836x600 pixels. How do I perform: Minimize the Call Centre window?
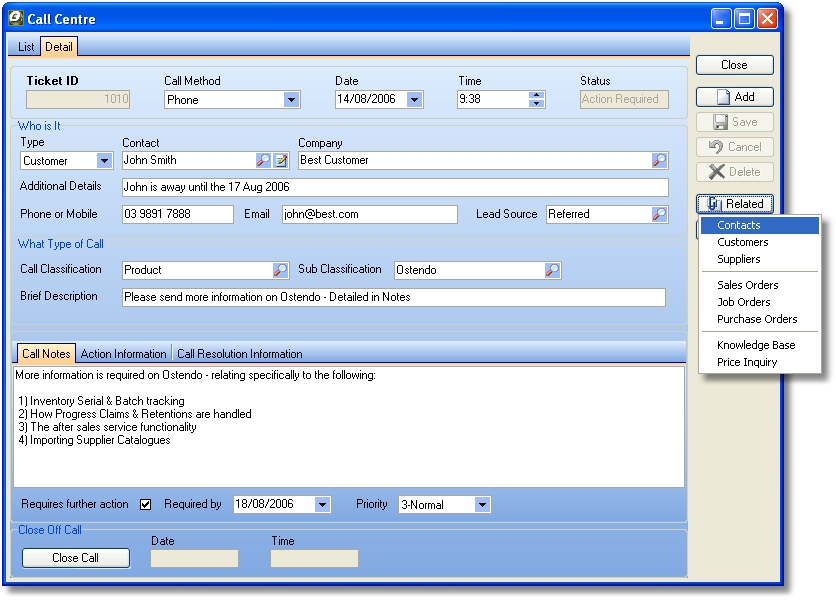tap(721, 19)
